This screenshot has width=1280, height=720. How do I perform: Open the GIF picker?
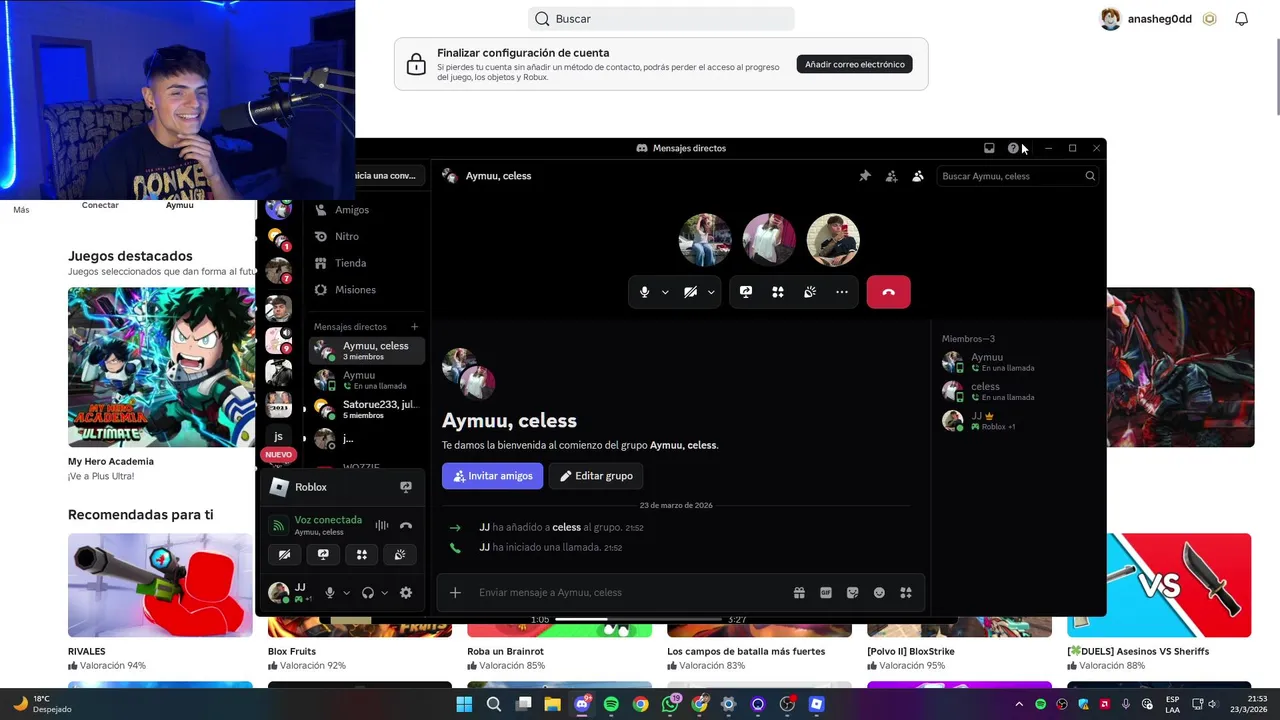tap(826, 593)
